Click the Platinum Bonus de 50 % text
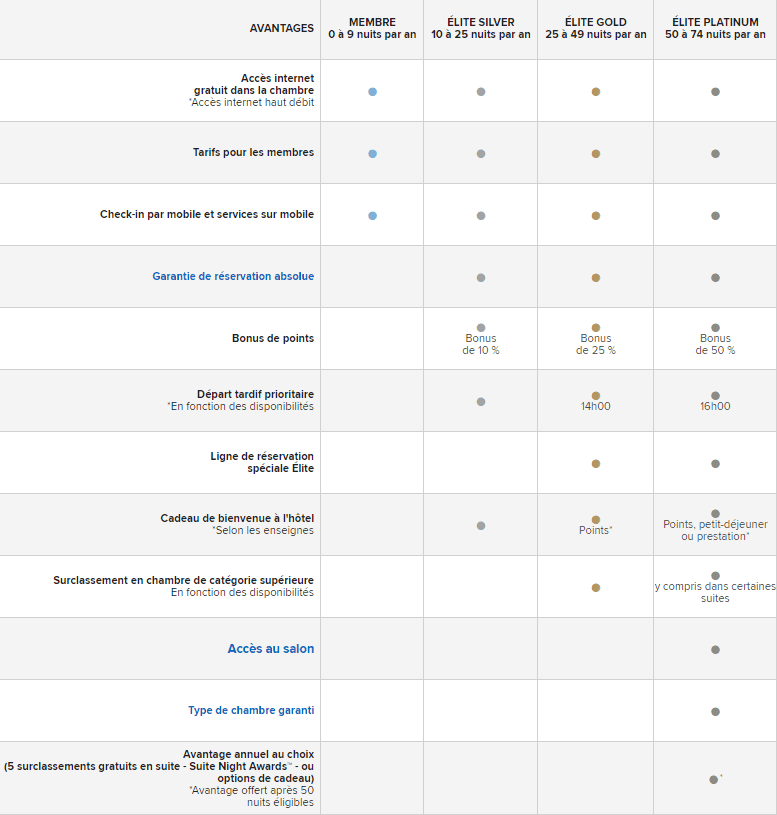The width and height of the screenshot is (777, 815). coord(715,345)
